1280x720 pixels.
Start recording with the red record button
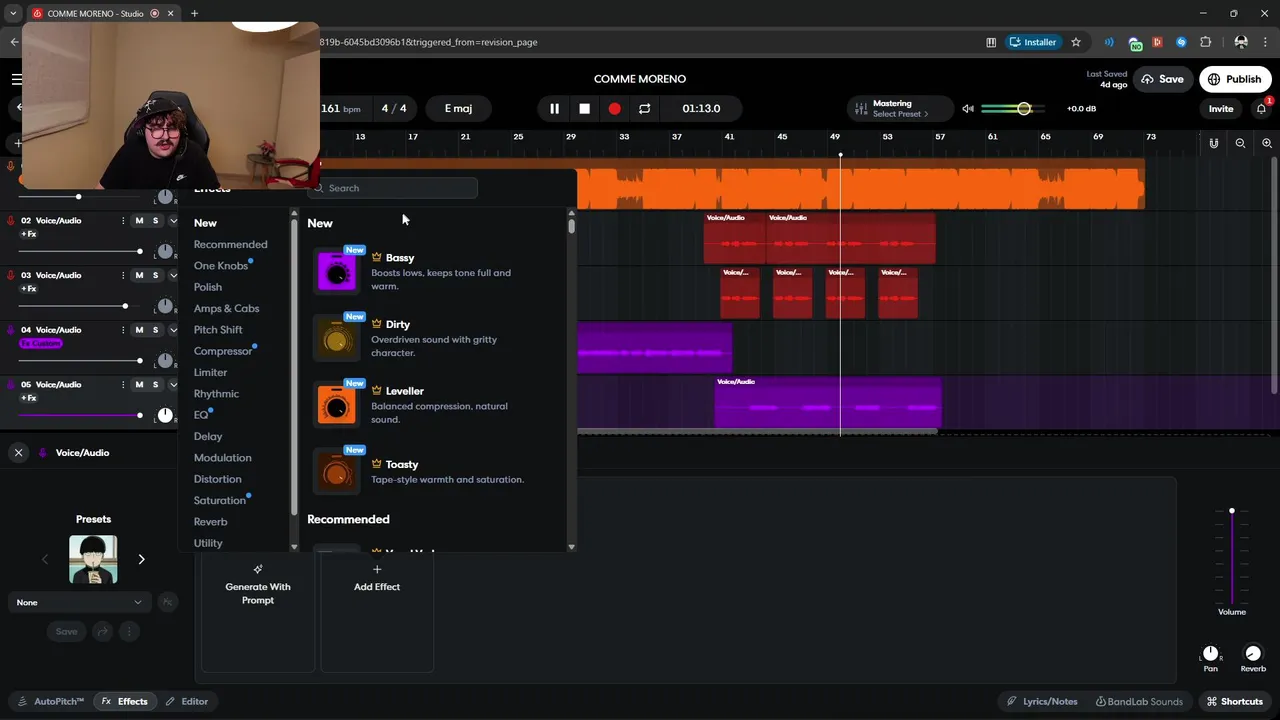[x=614, y=108]
